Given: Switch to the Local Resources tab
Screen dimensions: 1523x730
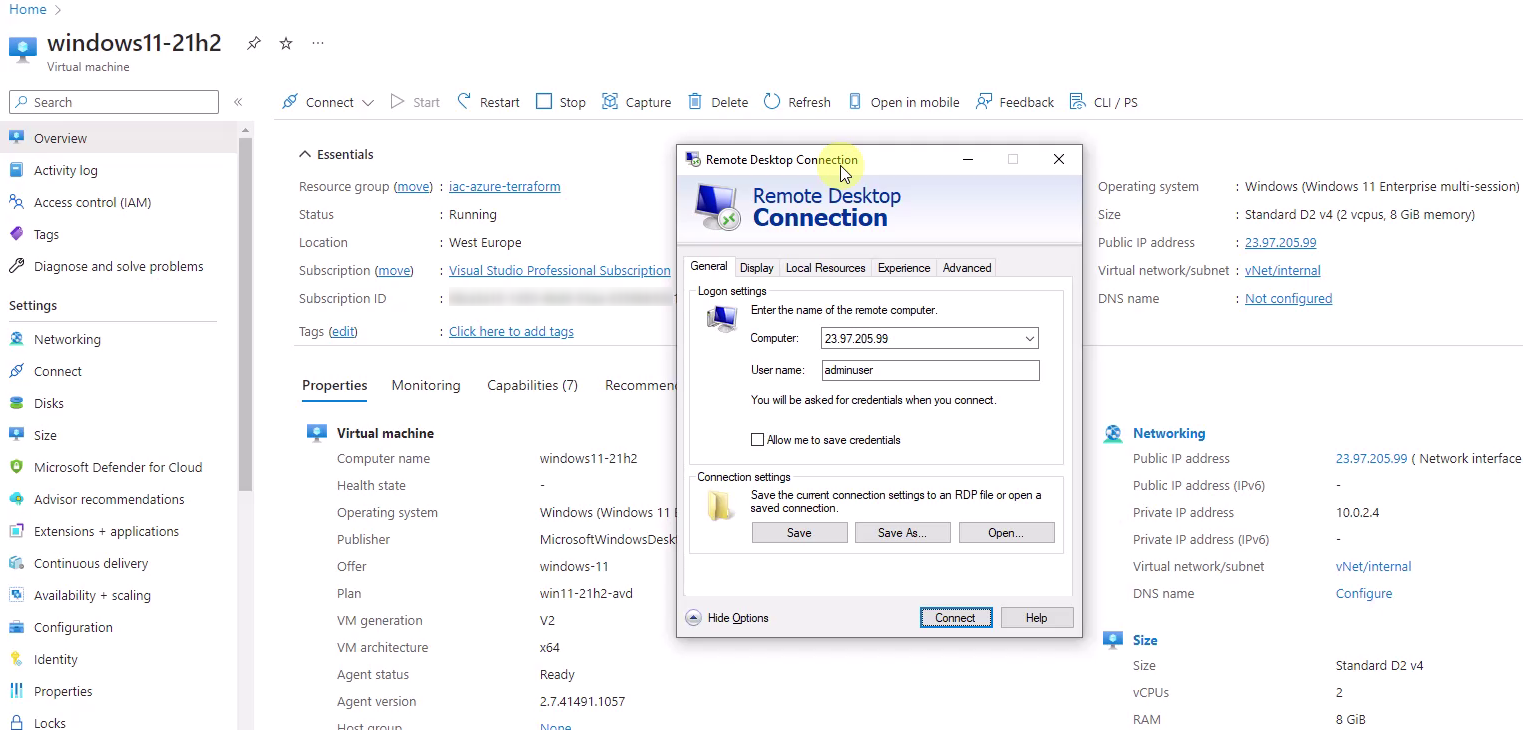Looking at the screenshot, I should click(x=825, y=268).
